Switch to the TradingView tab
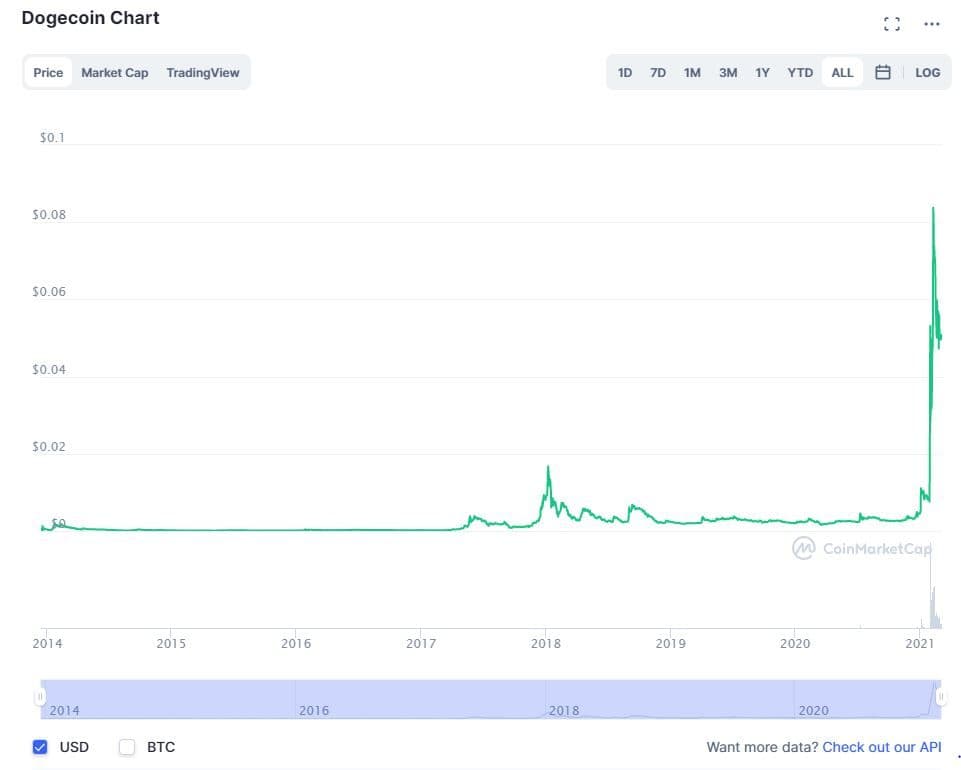The height and width of the screenshot is (770, 961). [x=203, y=73]
